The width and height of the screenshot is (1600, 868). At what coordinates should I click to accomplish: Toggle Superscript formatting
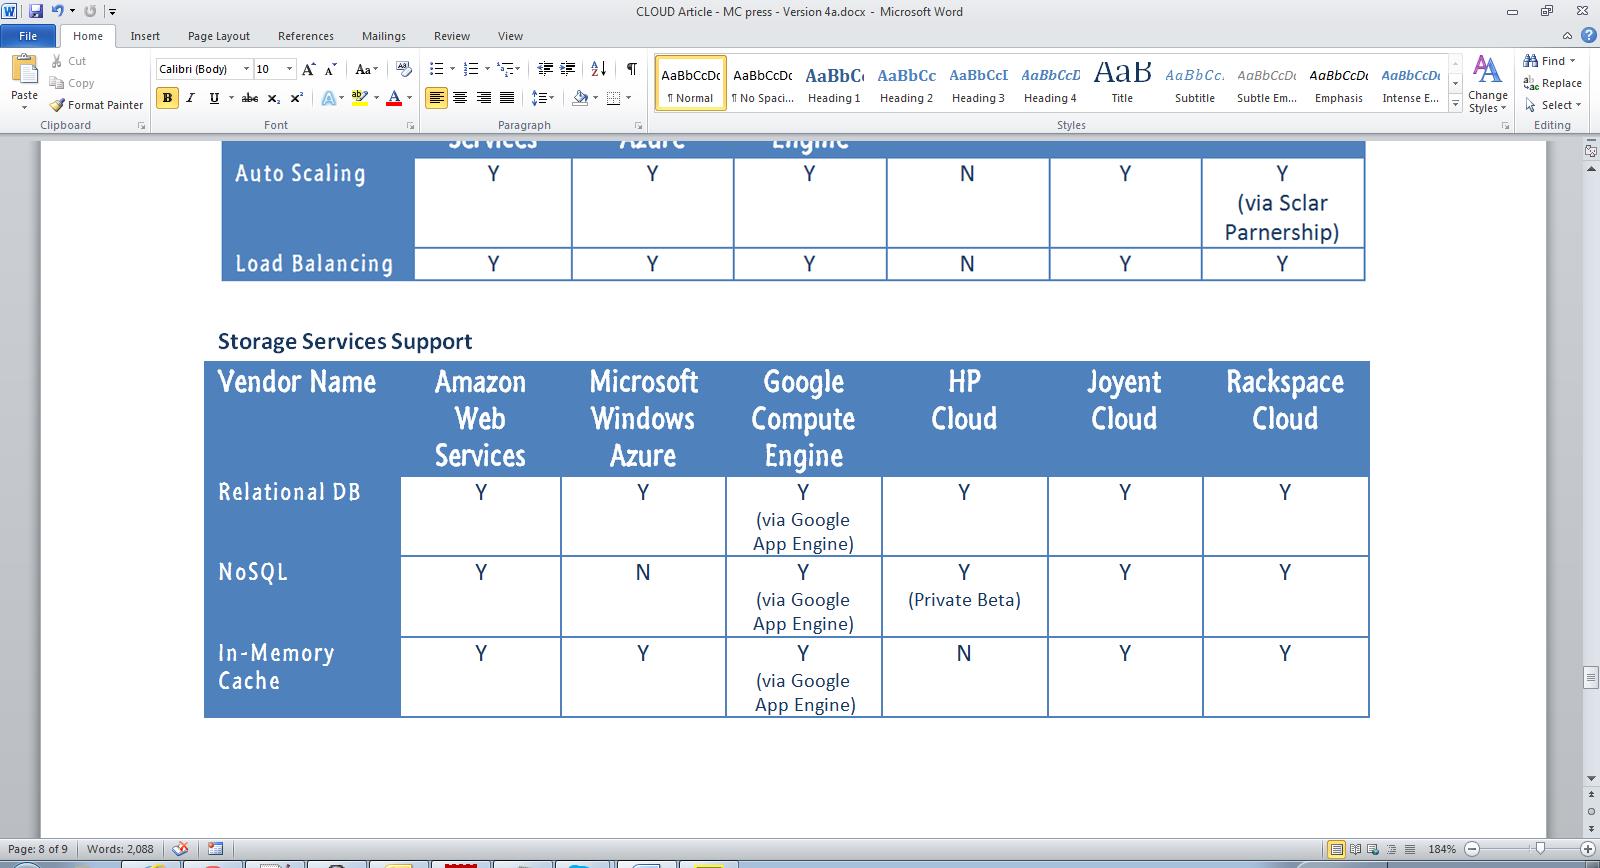click(297, 98)
